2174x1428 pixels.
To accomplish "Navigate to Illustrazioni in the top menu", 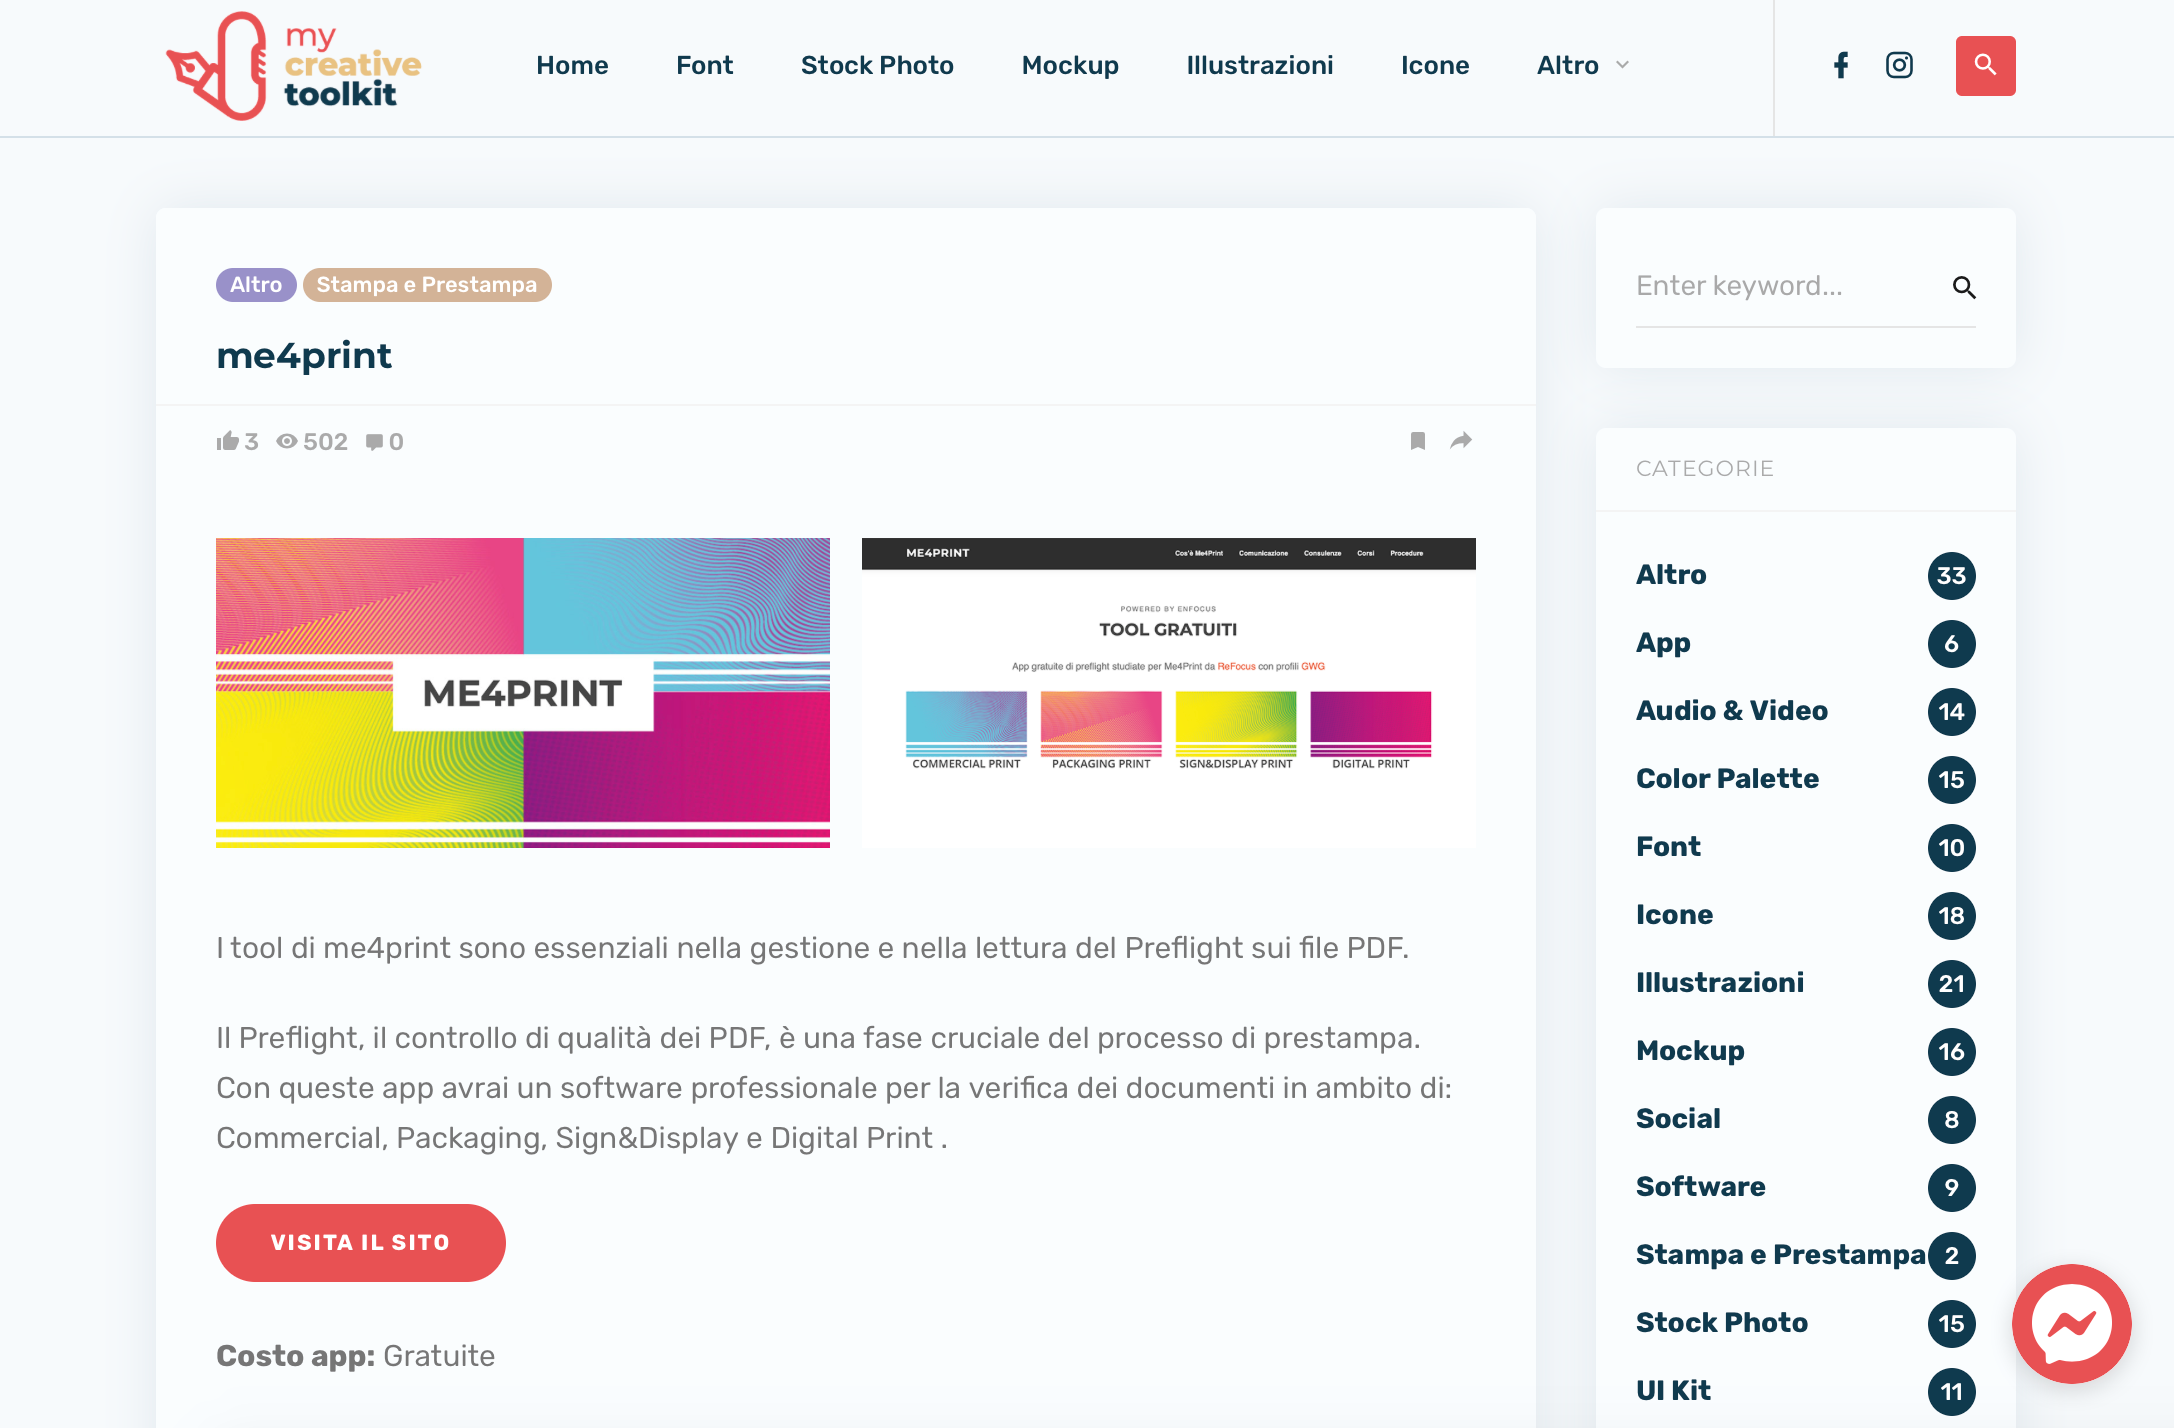I will tap(1259, 66).
